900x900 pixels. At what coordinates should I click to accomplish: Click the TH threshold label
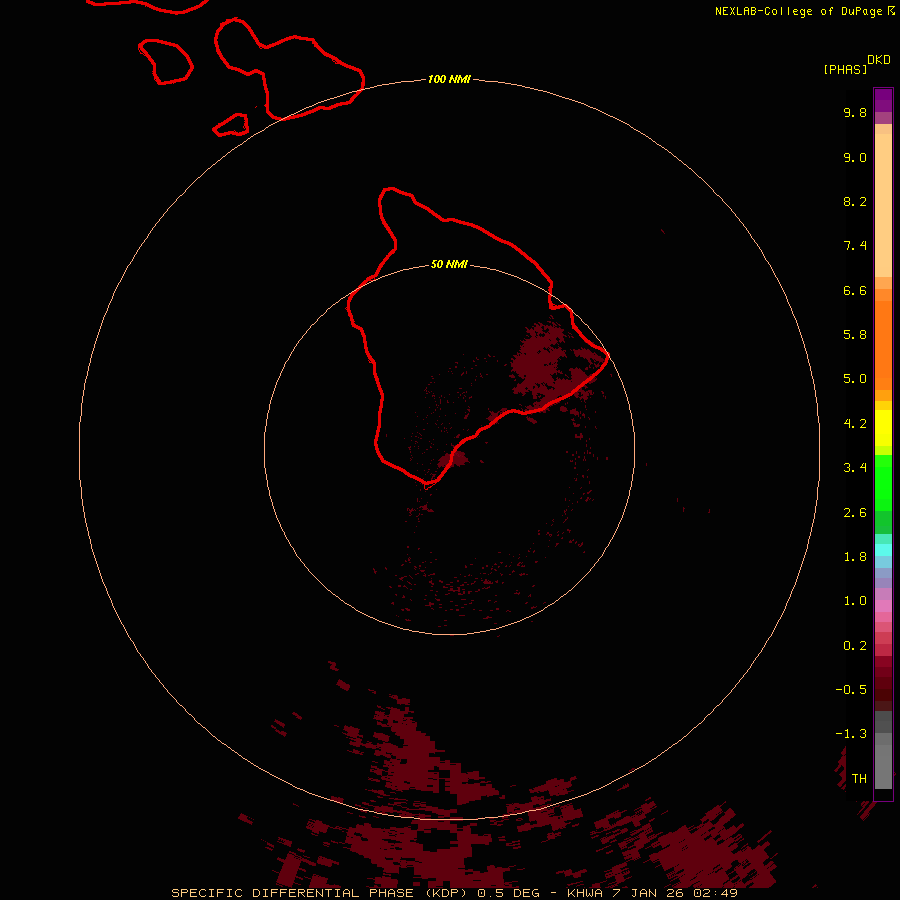[x=859, y=779]
